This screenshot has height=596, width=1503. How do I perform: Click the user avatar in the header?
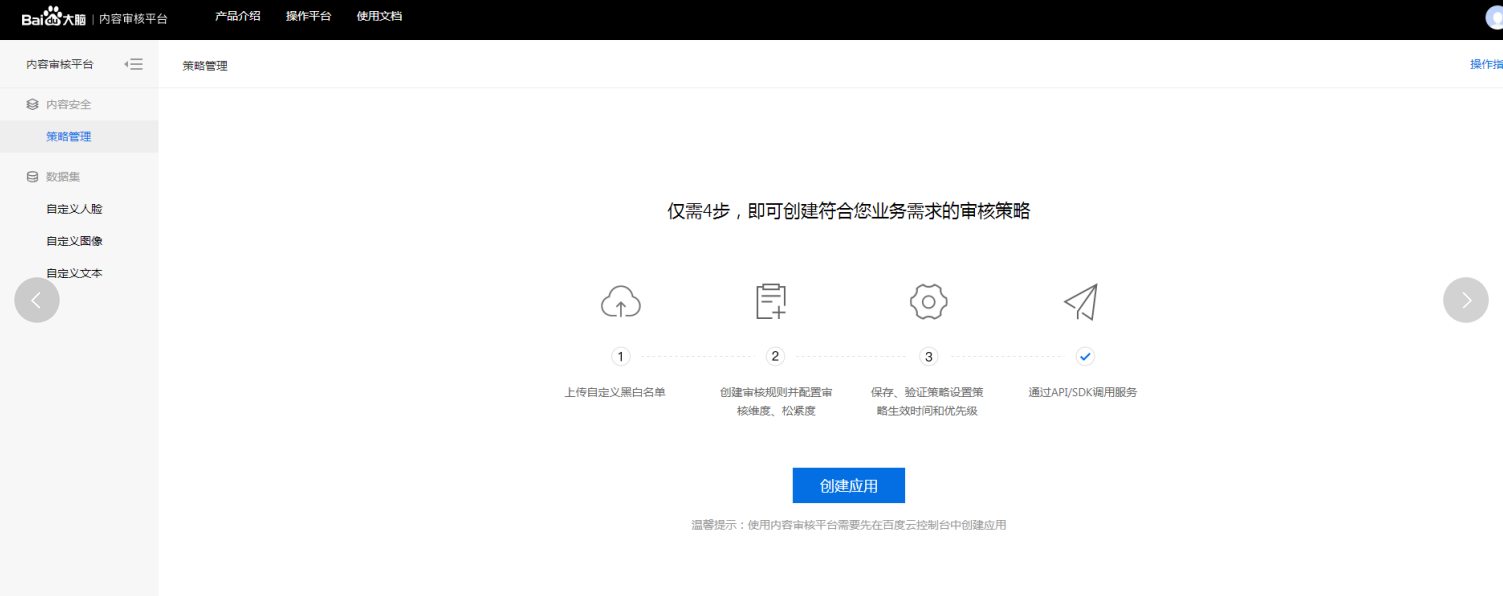[x=1494, y=18]
